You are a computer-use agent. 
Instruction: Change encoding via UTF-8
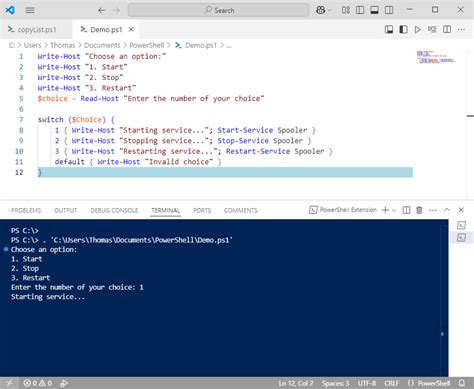coord(367,383)
